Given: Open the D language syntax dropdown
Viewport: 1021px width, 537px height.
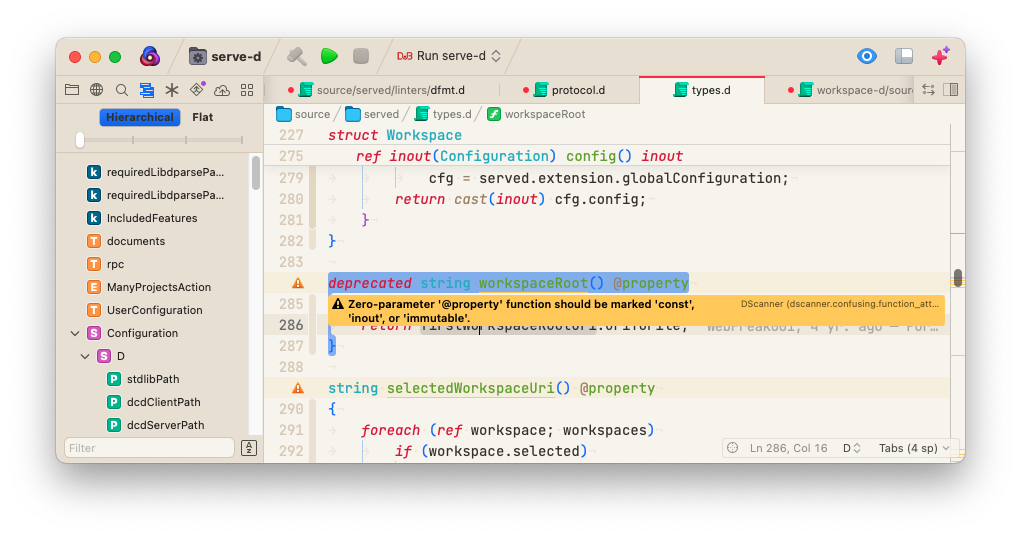Looking at the screenshot, I should pyautogui.click(x=852, y=448).
